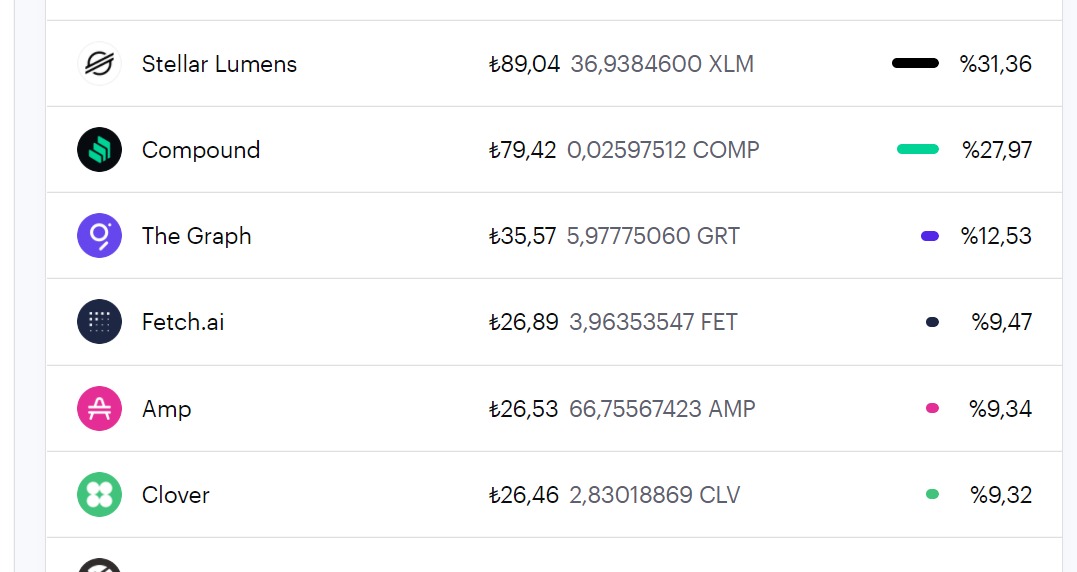Open the Compound asset name

(201, 150)
